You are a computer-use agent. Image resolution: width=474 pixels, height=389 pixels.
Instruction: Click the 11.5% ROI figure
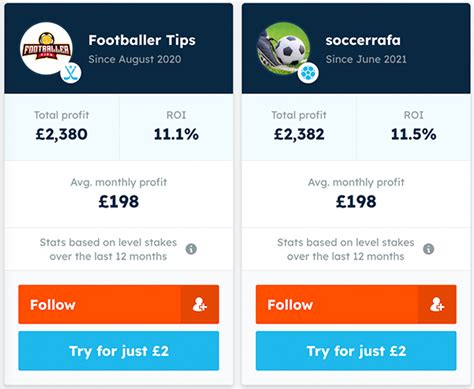pos(414,134)
